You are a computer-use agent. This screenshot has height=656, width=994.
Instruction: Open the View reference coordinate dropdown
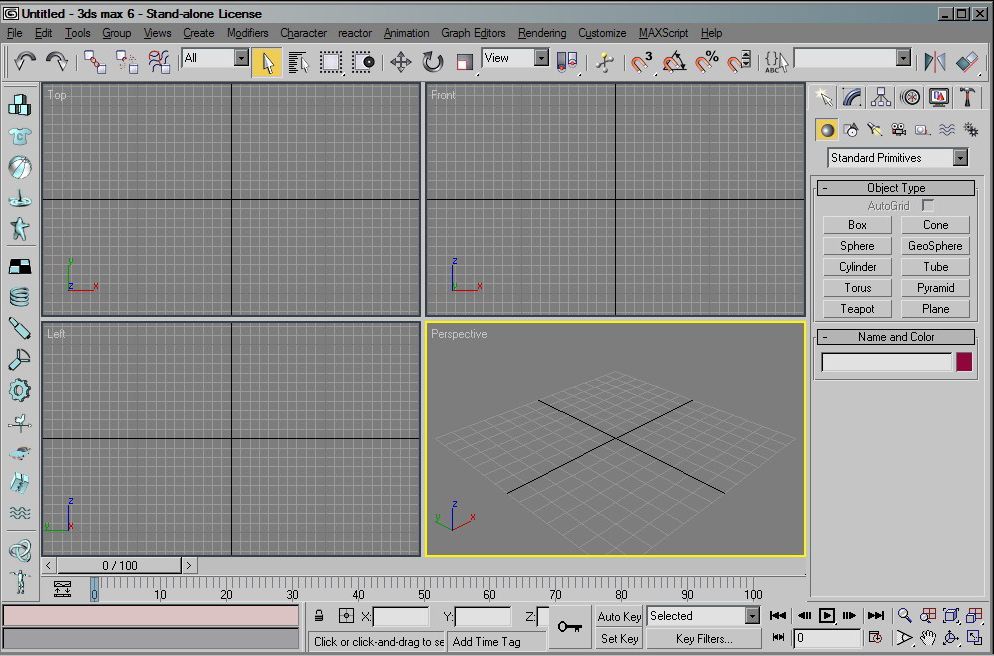pos(541,58)
